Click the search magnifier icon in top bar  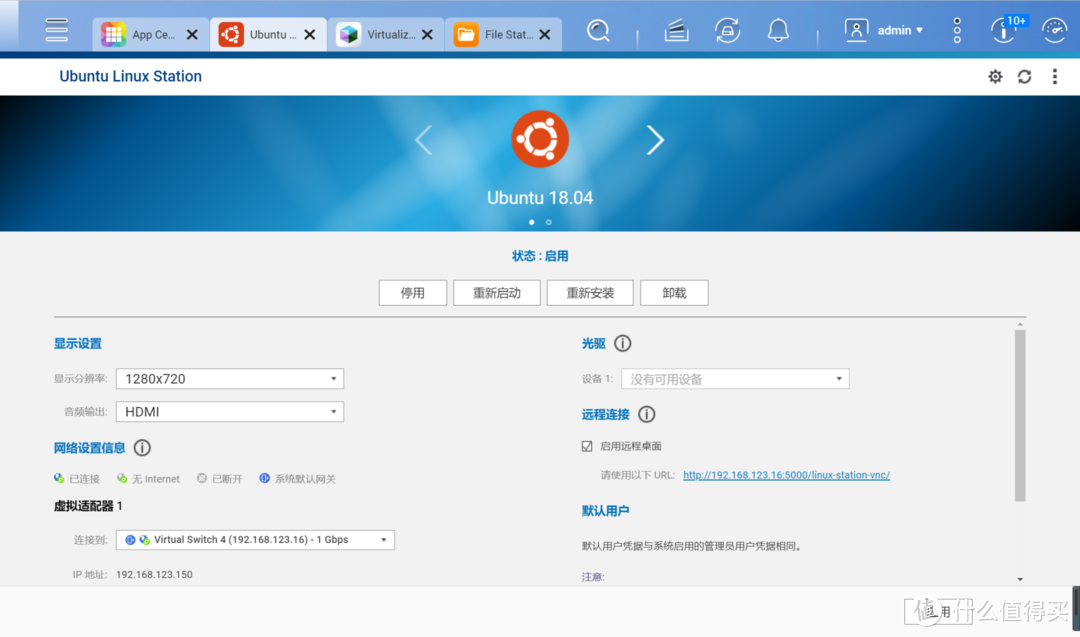click(598, 31)
